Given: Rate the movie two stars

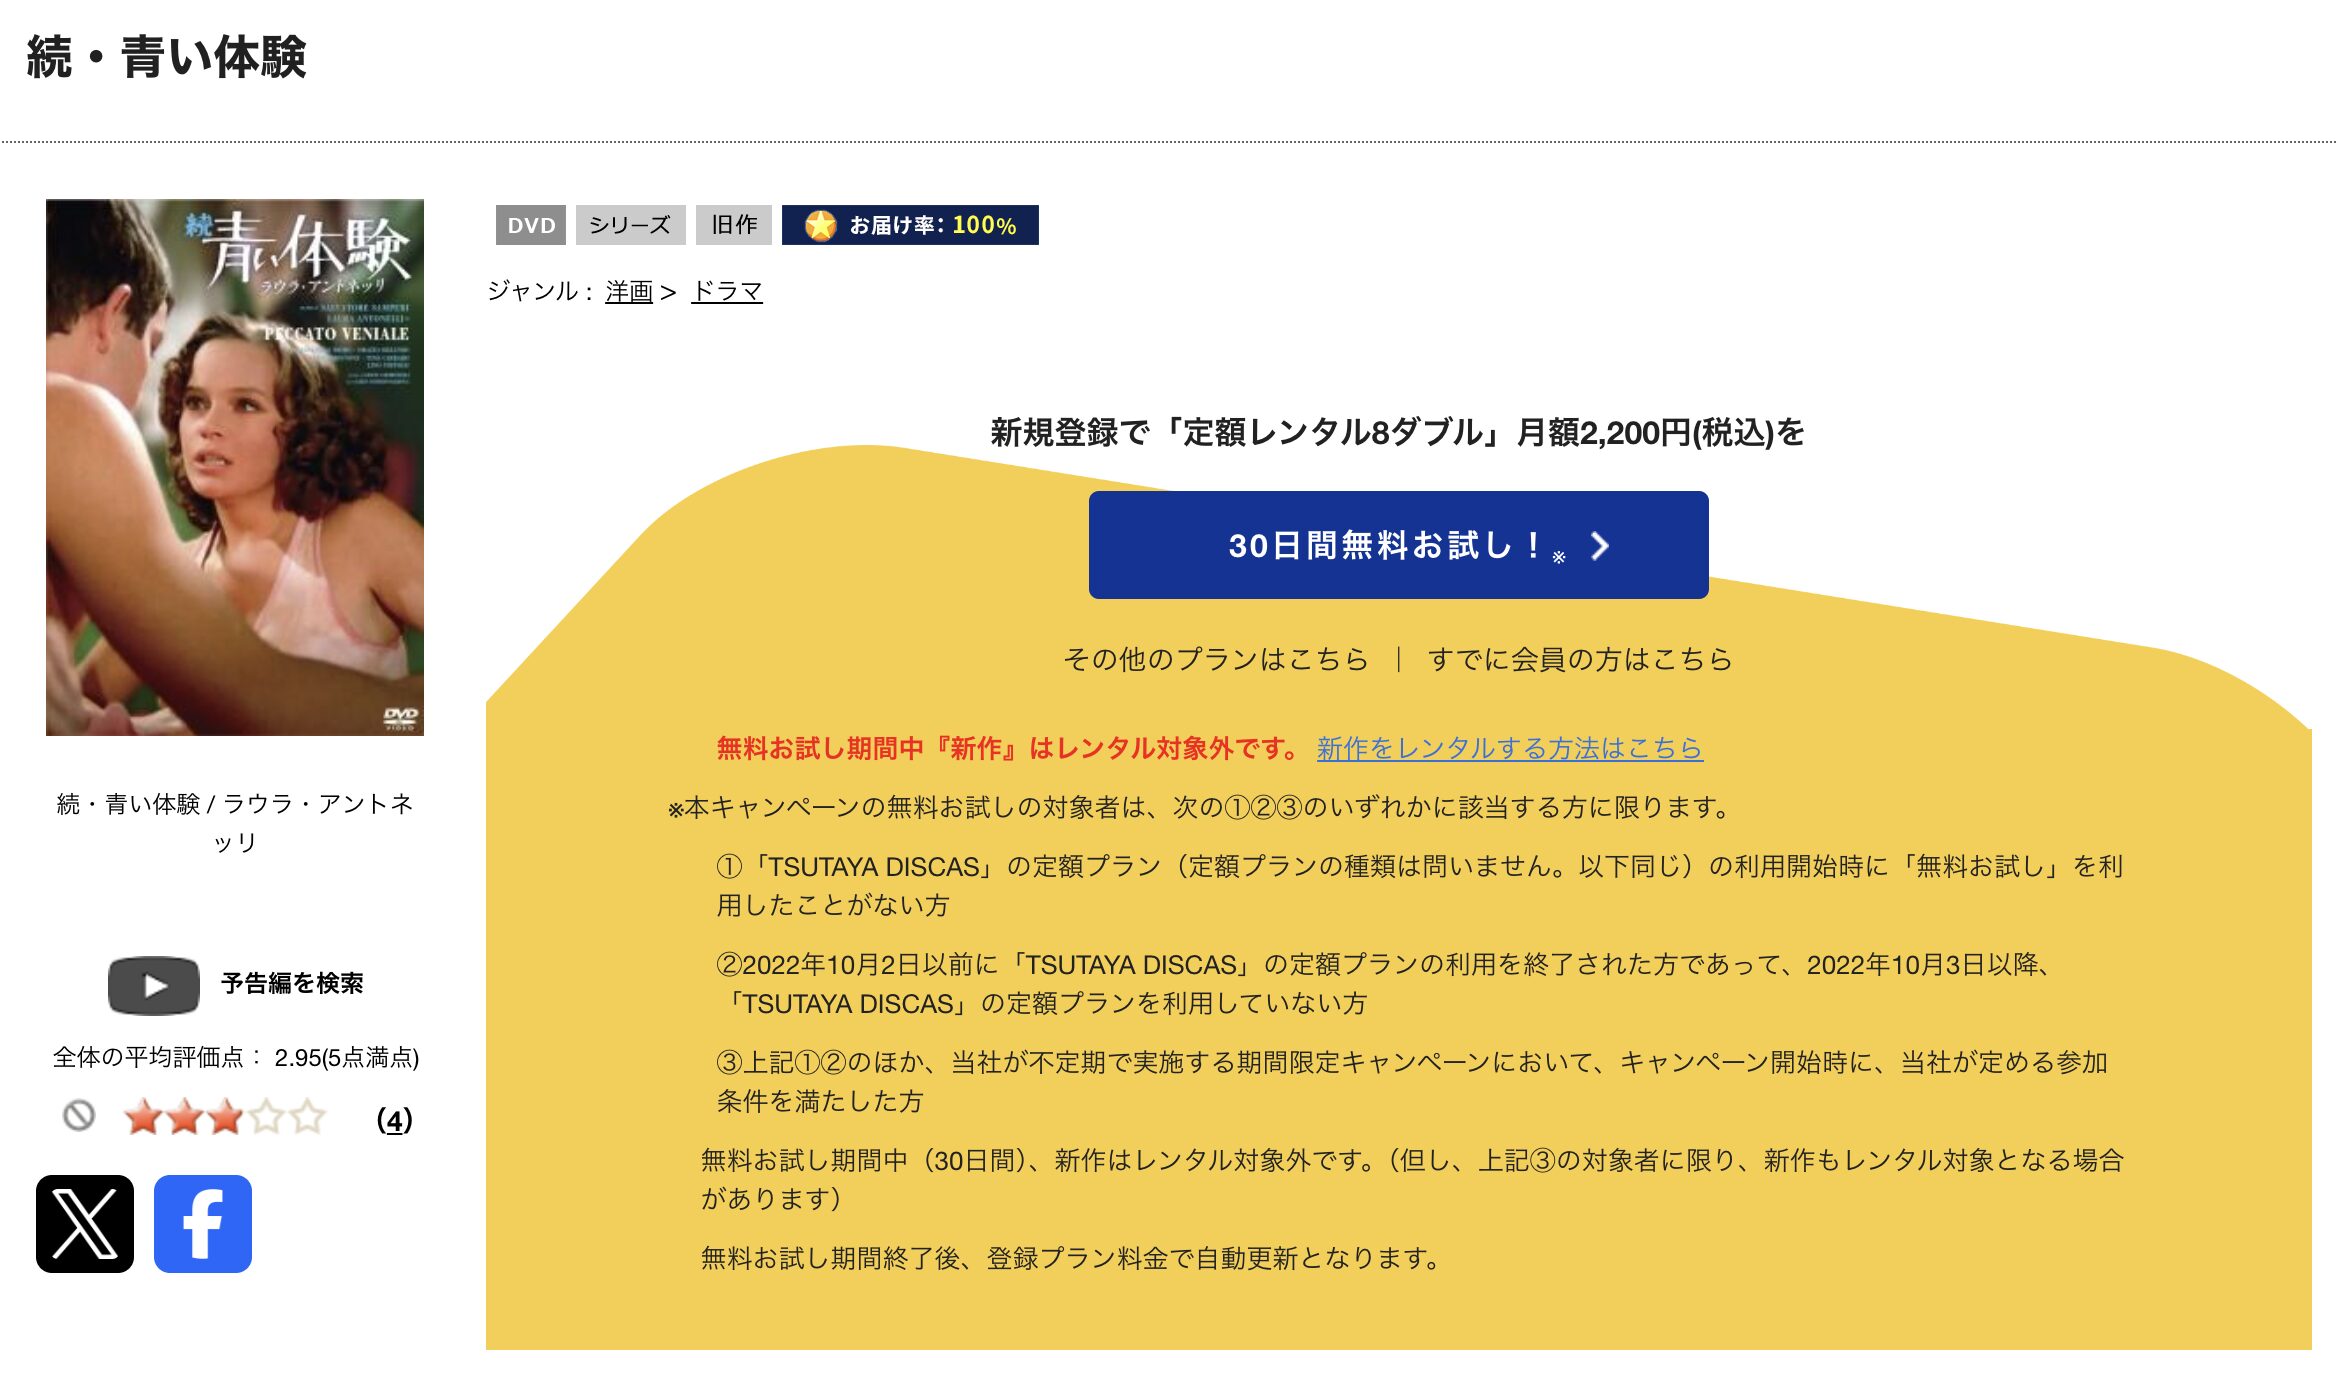Looking at the screenshot, I should pos(184,1117).
